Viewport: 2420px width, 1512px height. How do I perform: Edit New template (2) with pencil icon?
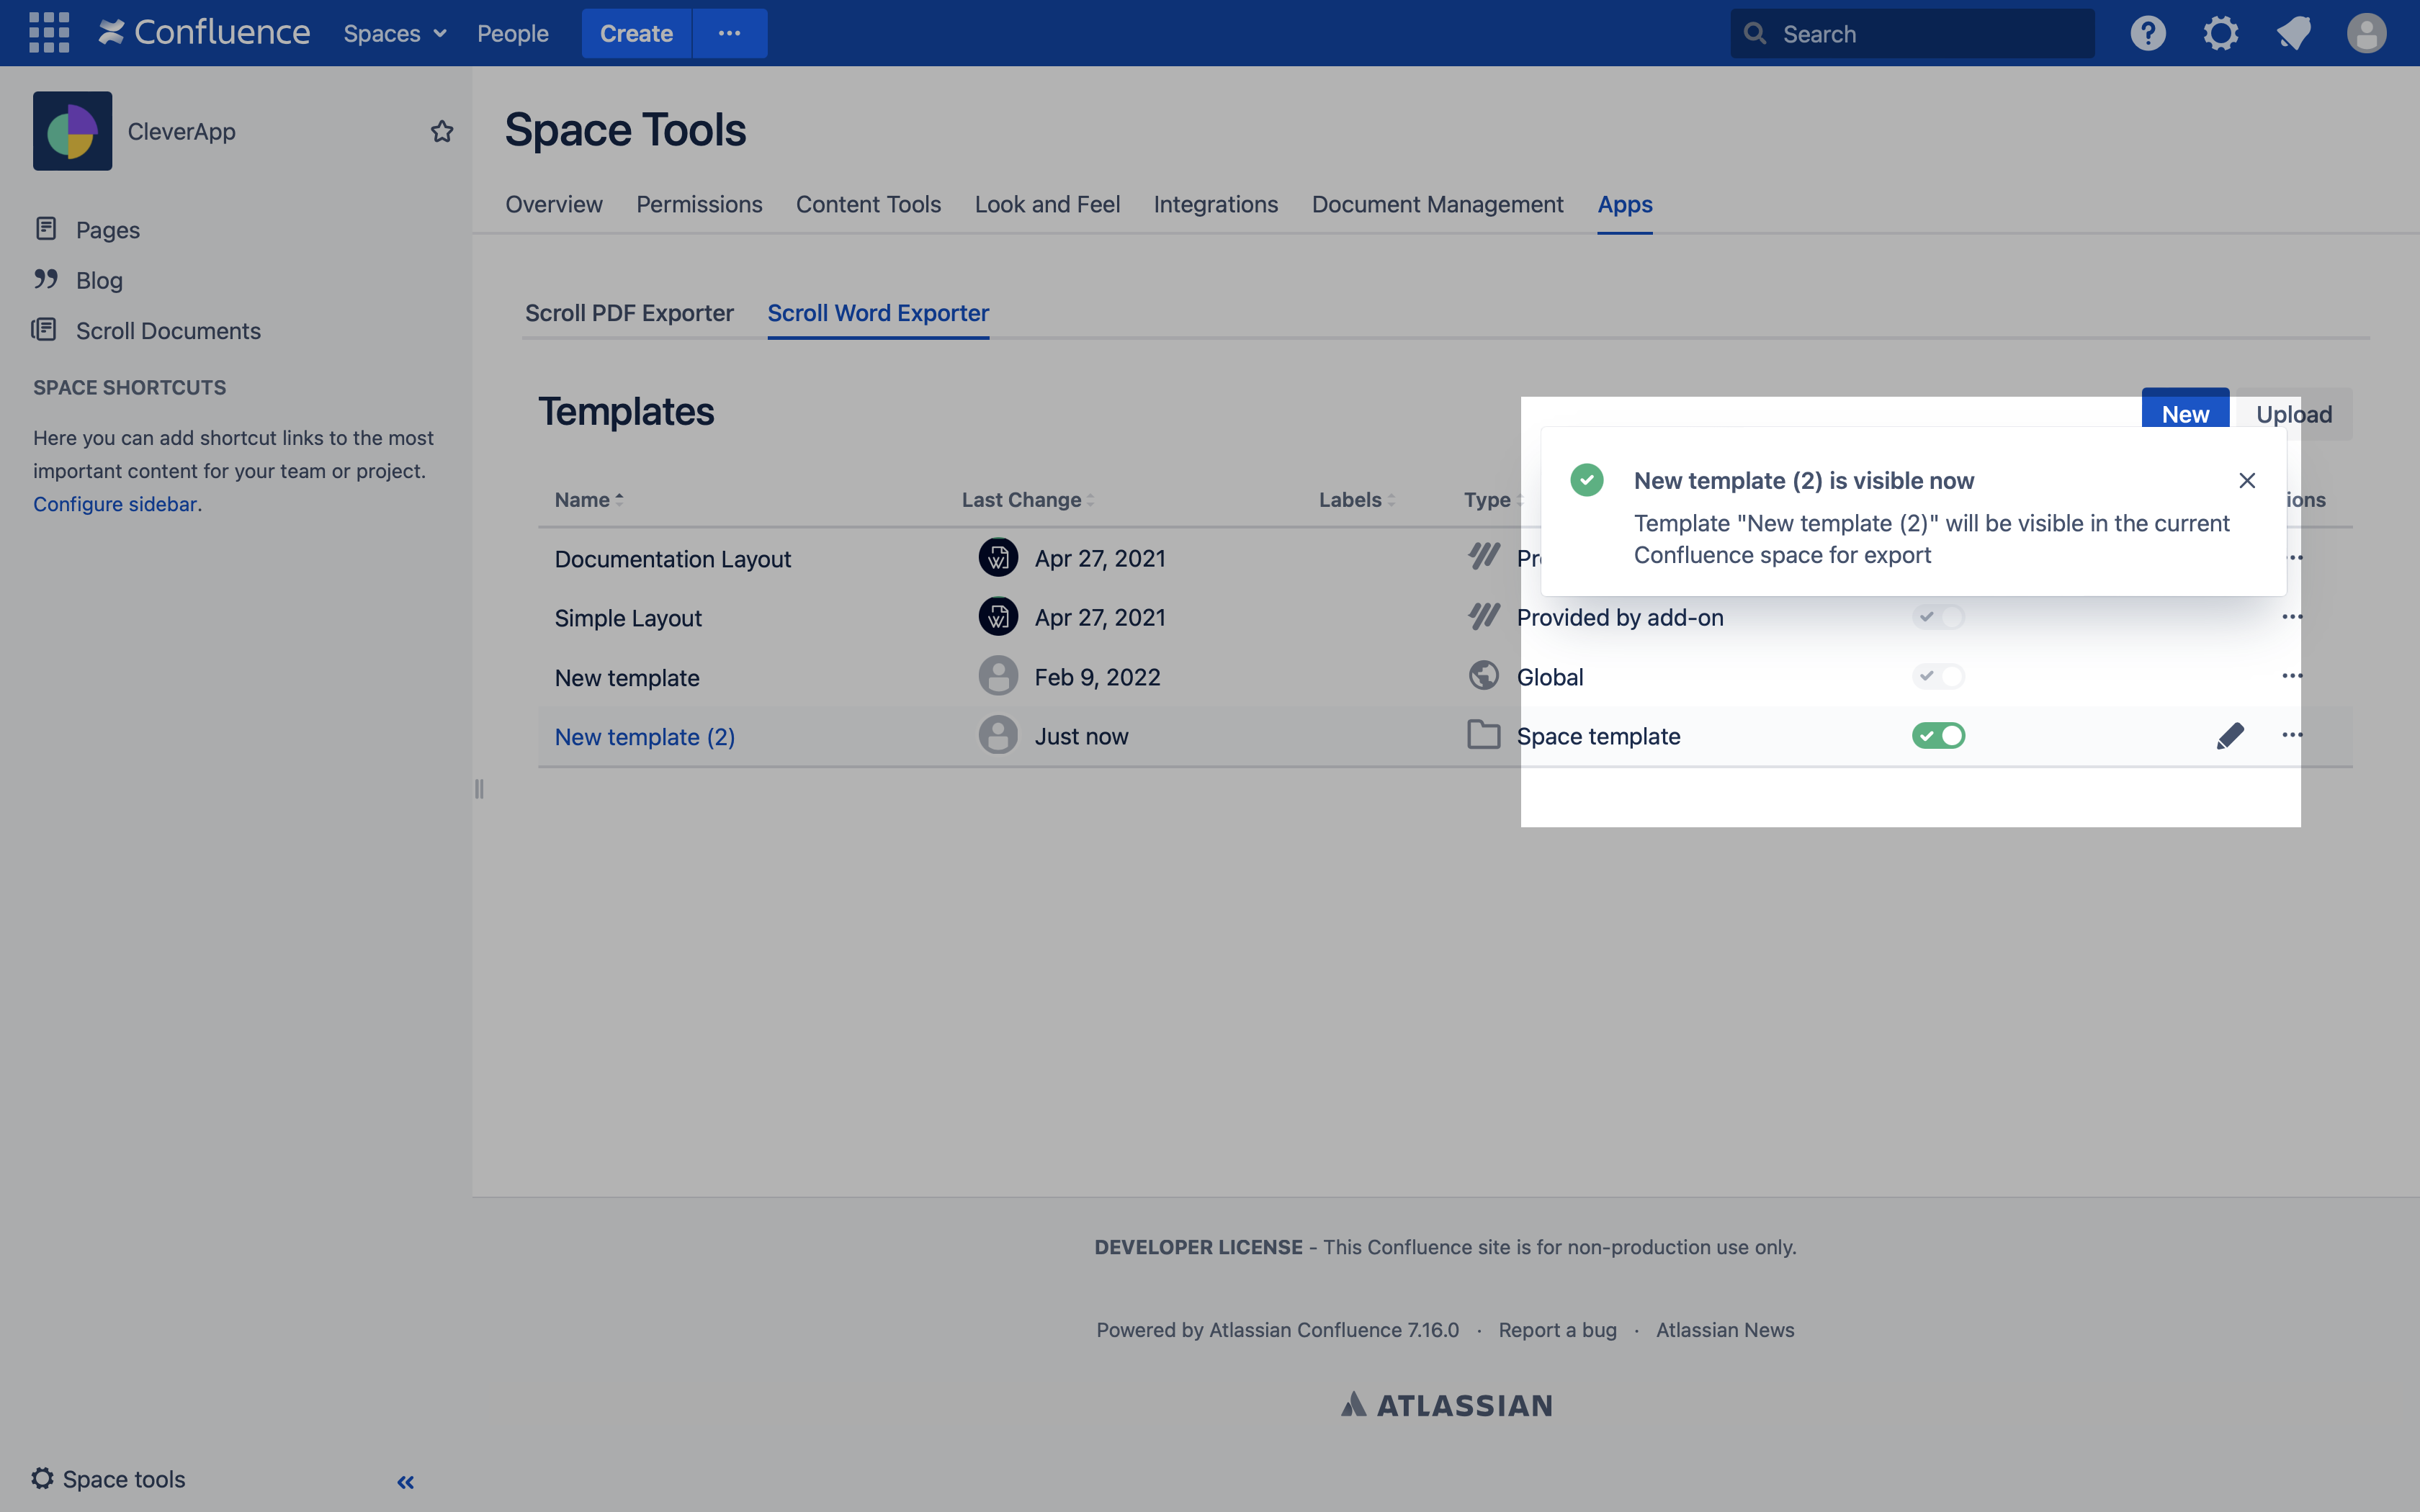pyautogui.click(x=2229, y=736)
